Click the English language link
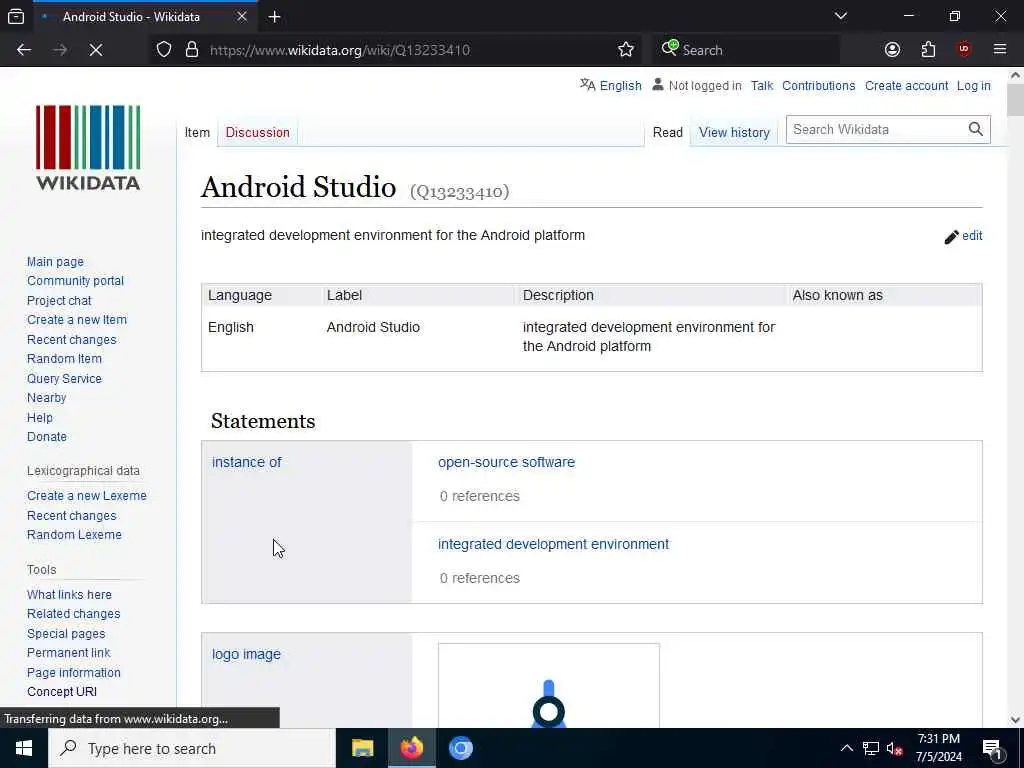This screenshot has height=768, width=1024. tap(620, 86)
